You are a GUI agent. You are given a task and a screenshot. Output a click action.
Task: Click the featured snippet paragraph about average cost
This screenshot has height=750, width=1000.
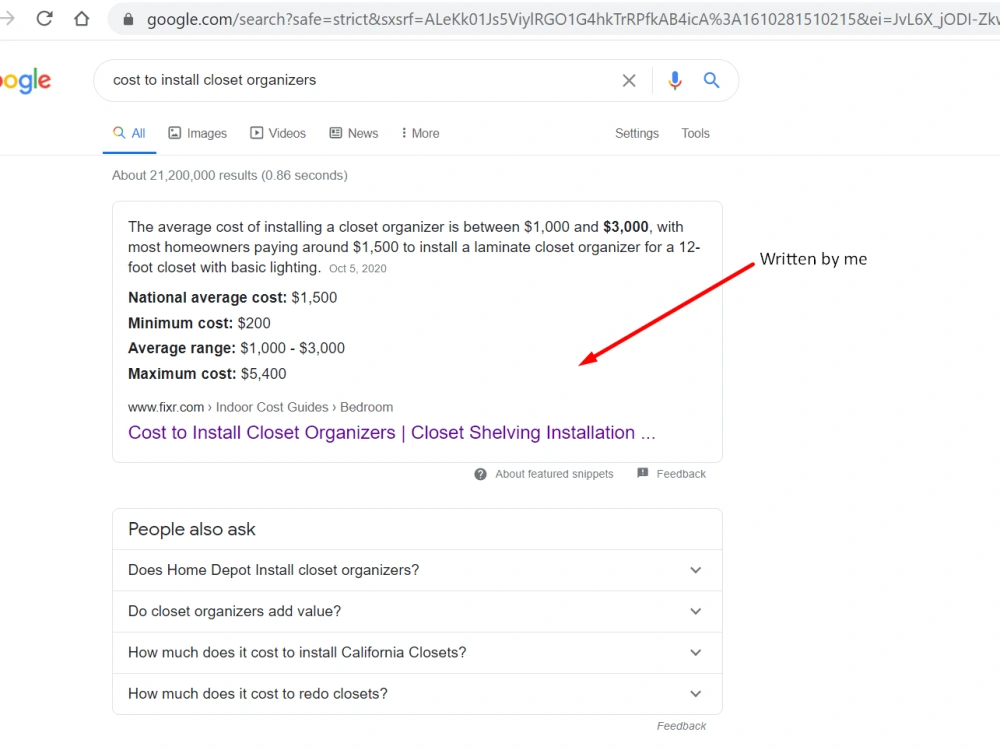[415, 247]
